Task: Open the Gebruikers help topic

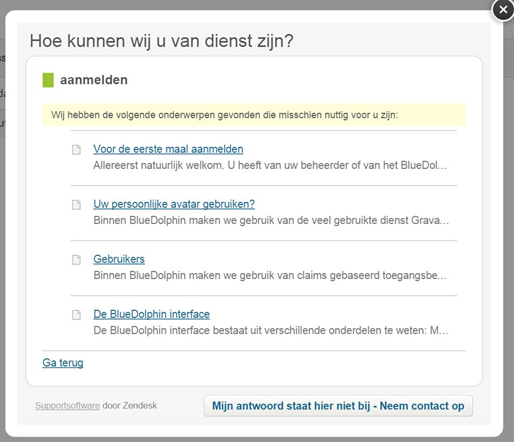Action: click(119, 259)
